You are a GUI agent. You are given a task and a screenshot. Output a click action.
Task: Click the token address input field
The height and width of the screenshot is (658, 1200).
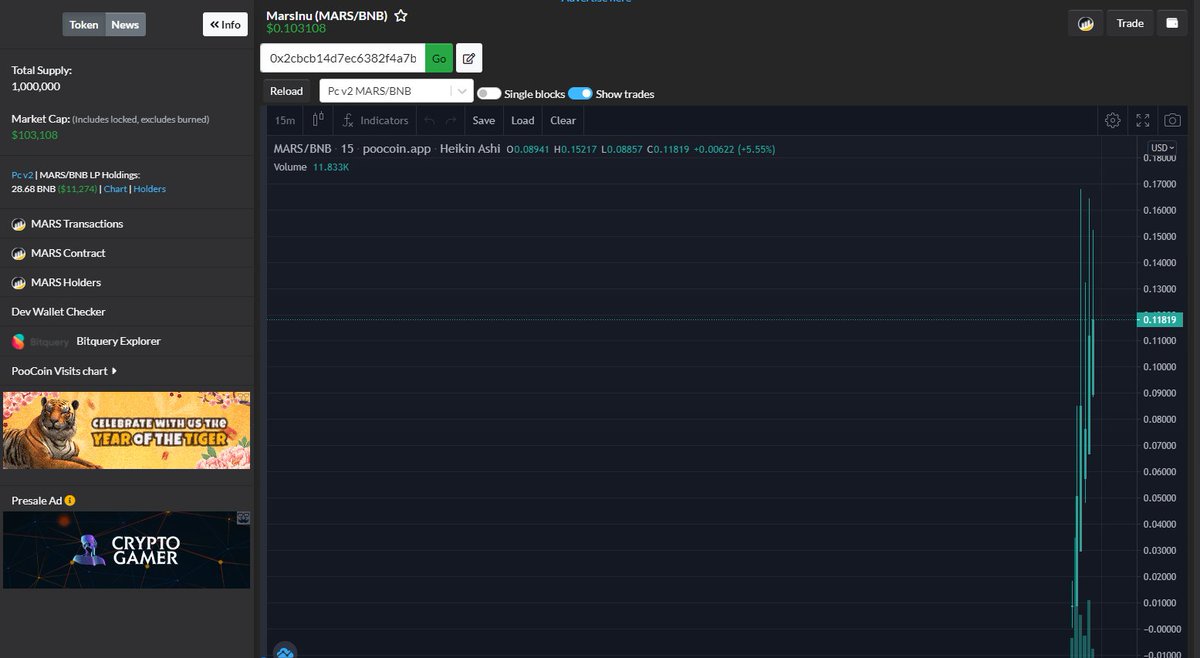coord(343,58)
